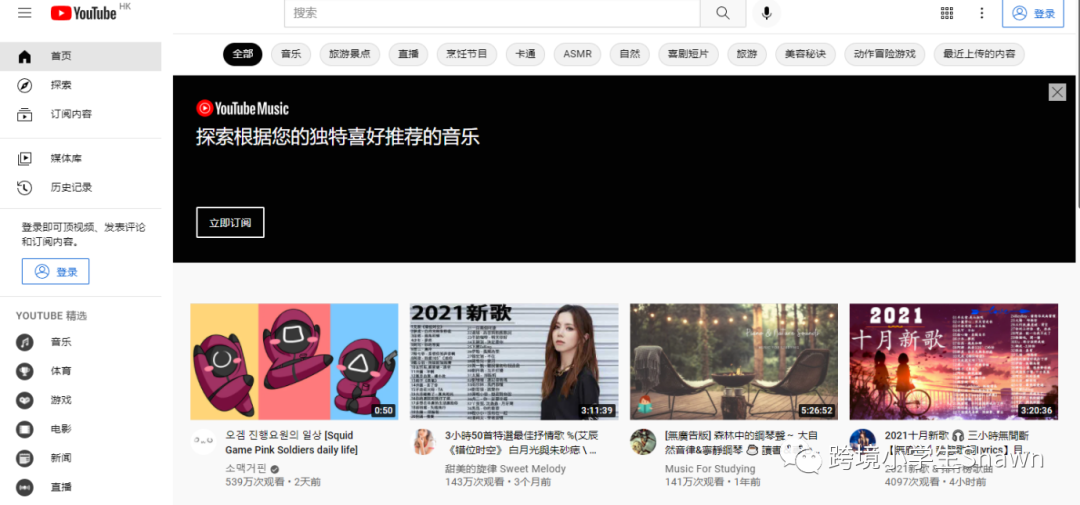Select the 卡通 filter chip
Viewport: 1080px width, 505px height.
click(526, 54)
